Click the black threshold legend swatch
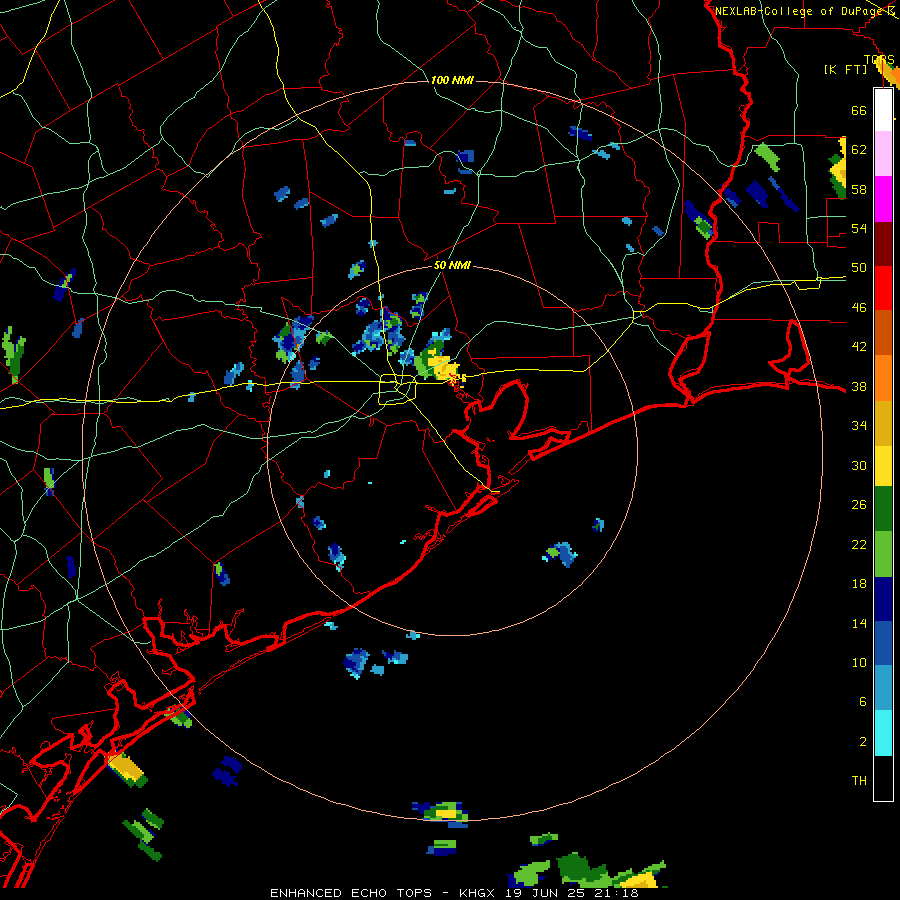 click(883, 778)
